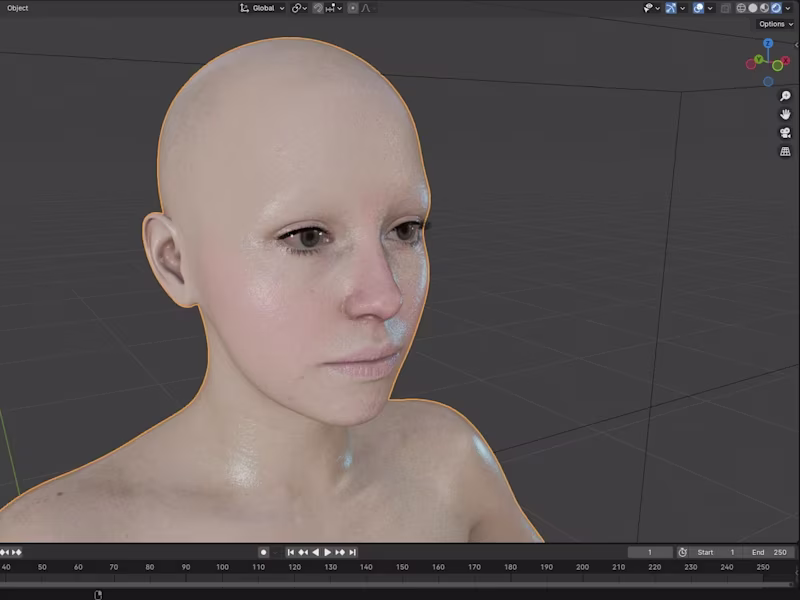The height and width of the screenshot is (600, 800).
Task: Click the blue Z axis on navigation gizmo
Action: tap(767, 44)
